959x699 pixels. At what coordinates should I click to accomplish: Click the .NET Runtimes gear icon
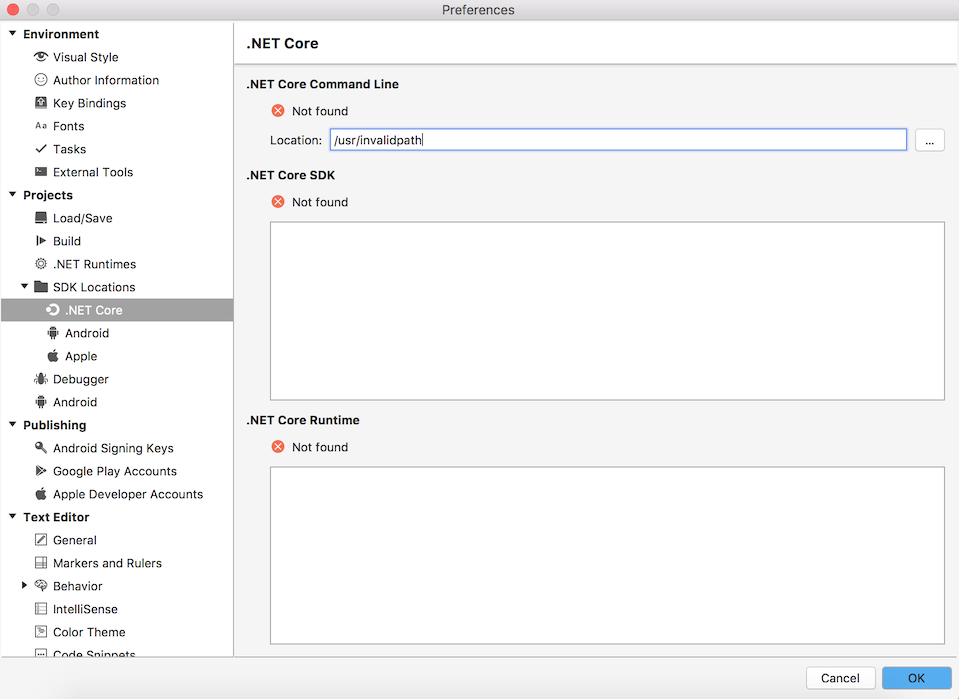pos(41,264)
